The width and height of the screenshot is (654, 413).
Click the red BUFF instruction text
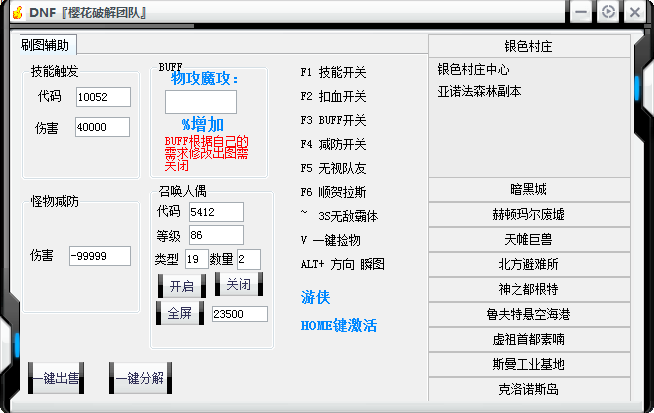coord(206,154)
